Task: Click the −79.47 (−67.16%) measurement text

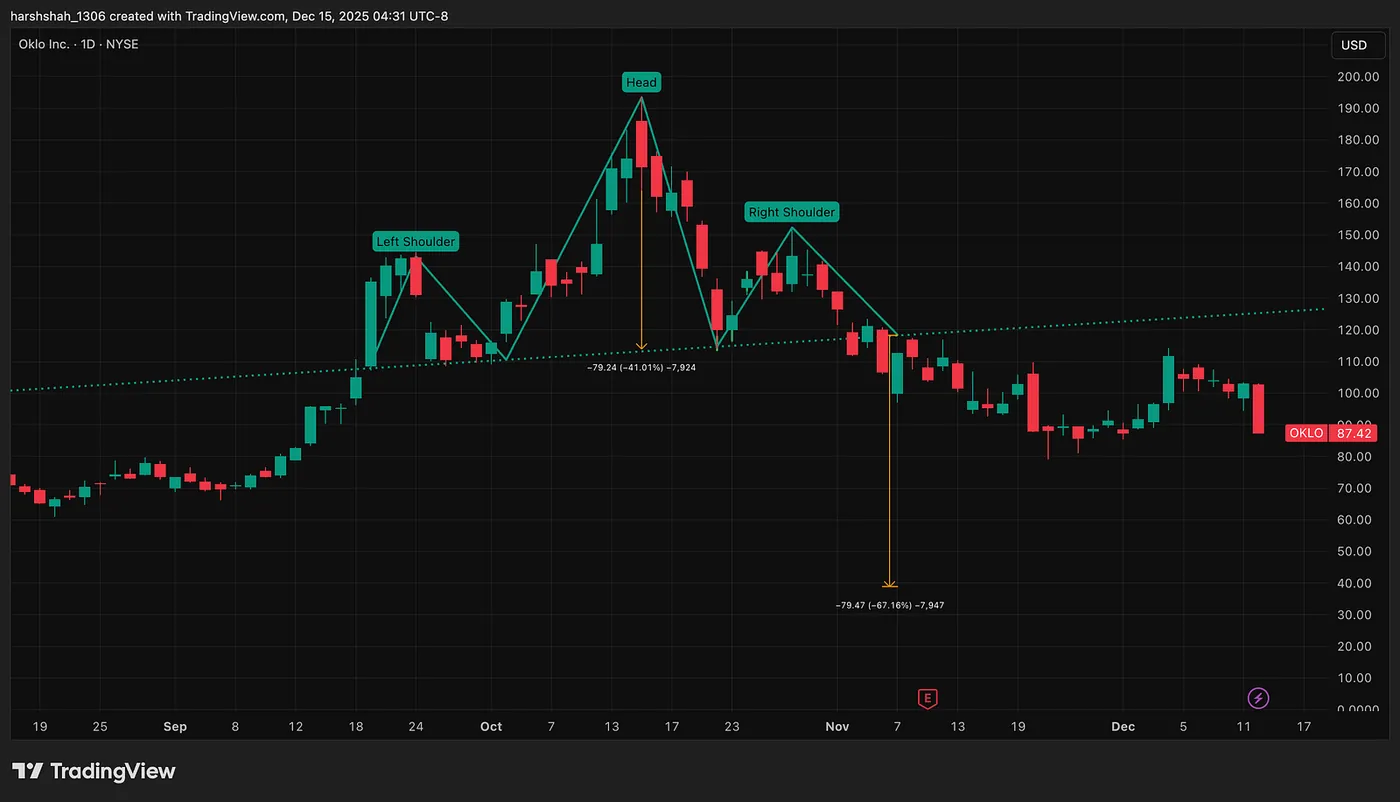Action: (889, 605)
